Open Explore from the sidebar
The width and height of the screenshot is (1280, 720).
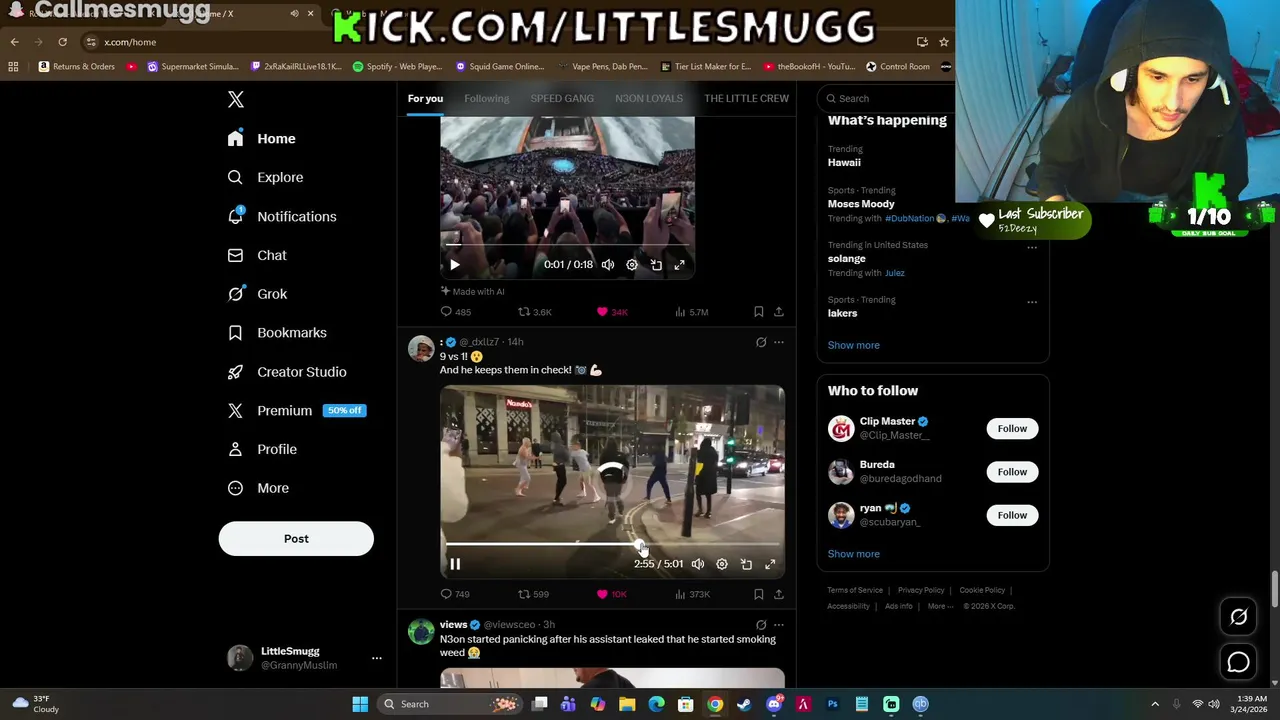coord(266,177)
